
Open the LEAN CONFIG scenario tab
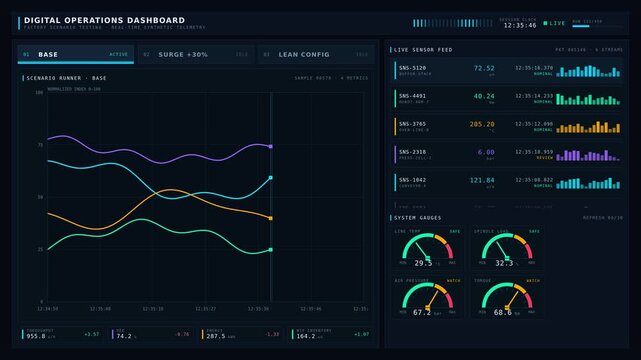[x=316, y=54]
